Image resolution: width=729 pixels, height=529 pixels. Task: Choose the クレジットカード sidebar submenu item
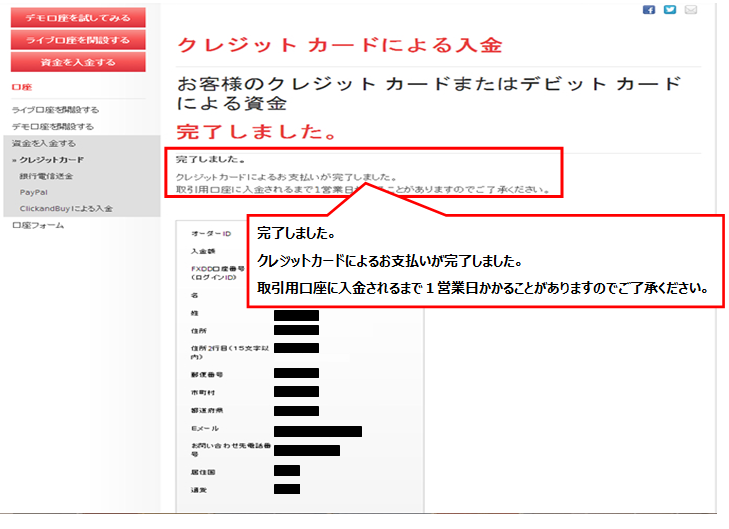point(51,160)
